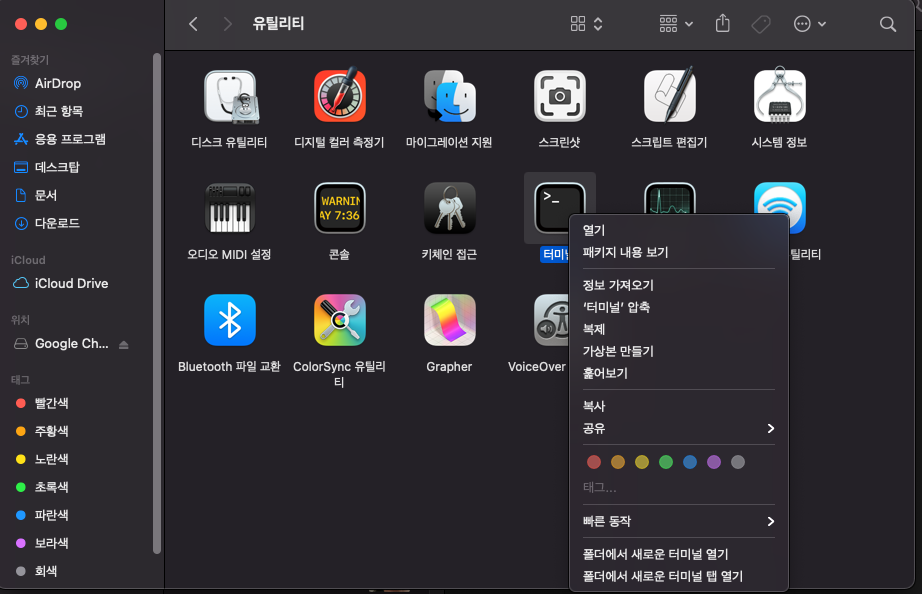The image size is (922, 594).
Task: Select the Bluetooth 파일 교환 icon
Action: [230, 320]
